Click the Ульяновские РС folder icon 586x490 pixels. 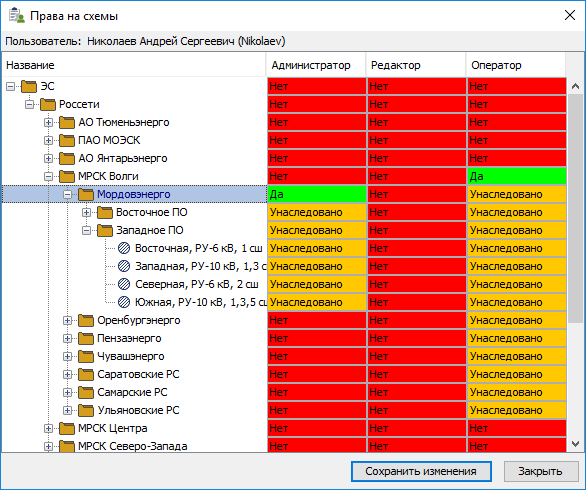click(x=86, y=410)
